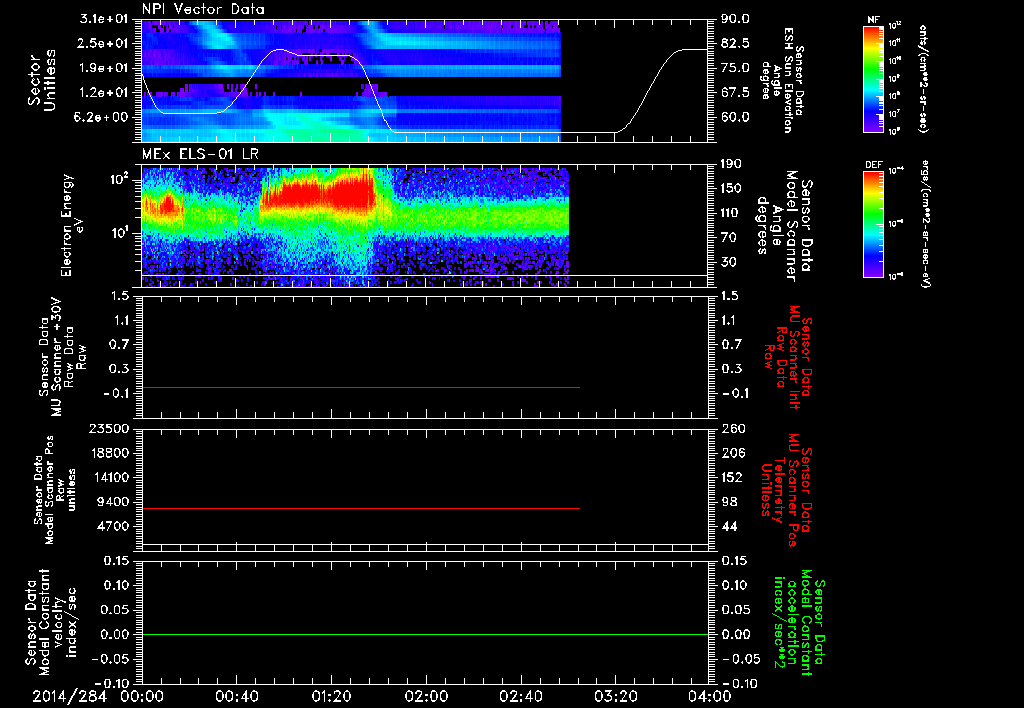Viewport: 1024px width, 708px height.
Task: Click the "Model Scanner Pos Raw unitless" axis title
Action: pos(54,490)
